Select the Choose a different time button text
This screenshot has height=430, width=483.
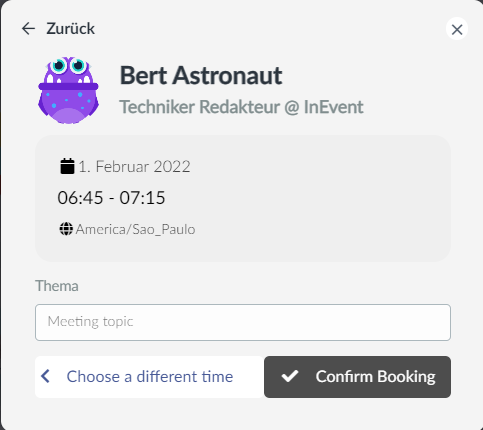click(x=150, y=377)
